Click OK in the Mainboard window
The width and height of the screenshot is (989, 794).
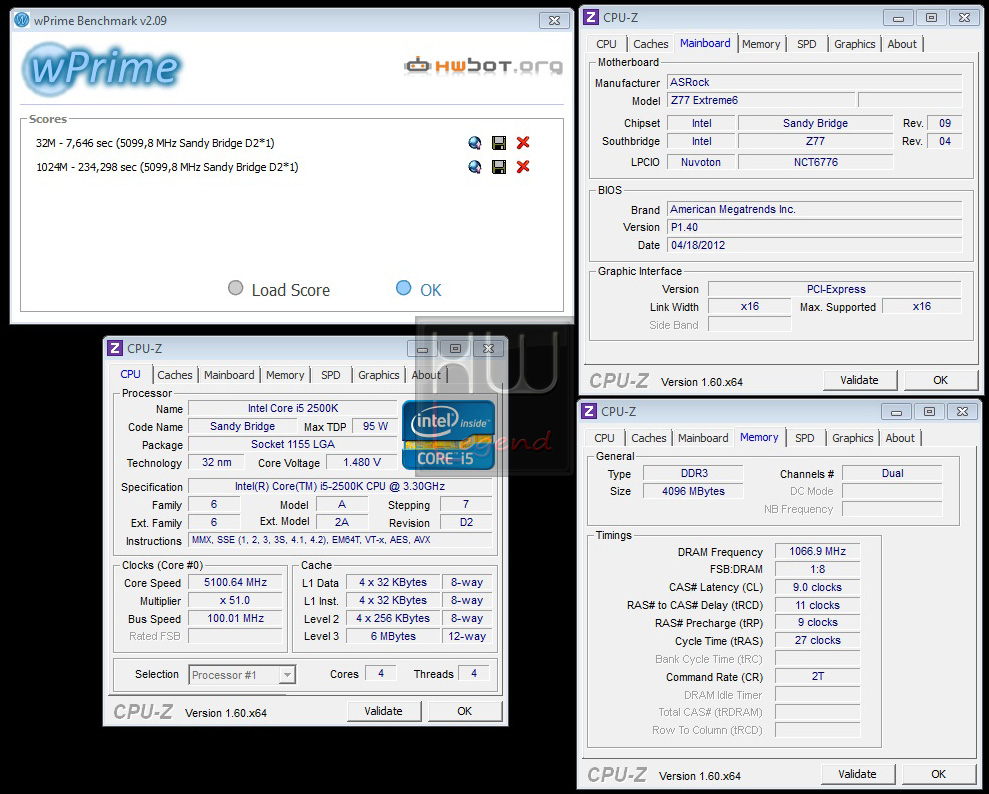pyautogui.click(x=940, y=380)
